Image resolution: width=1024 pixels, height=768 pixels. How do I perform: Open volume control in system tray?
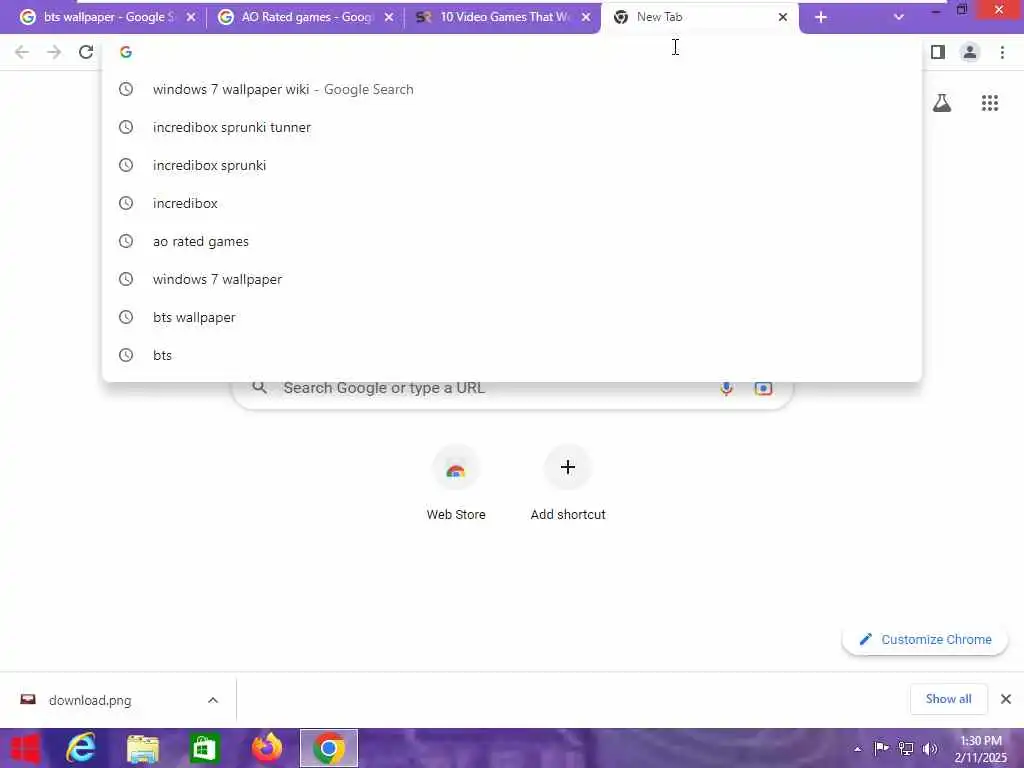click(x=930, y=749)
